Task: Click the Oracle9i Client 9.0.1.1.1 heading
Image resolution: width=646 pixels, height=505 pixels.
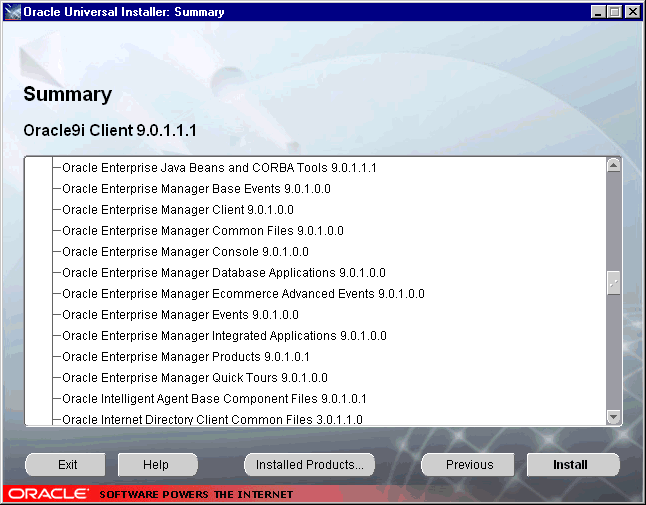Action: point(110,130)
